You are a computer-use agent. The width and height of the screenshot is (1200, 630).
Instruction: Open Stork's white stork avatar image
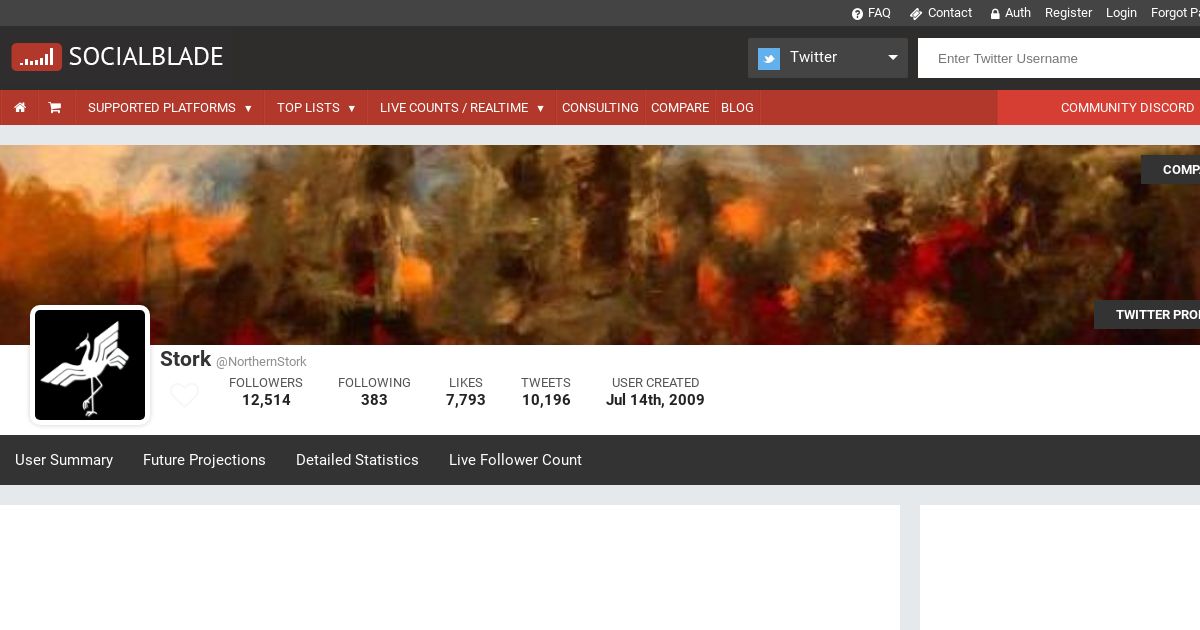tap(90, 365)
